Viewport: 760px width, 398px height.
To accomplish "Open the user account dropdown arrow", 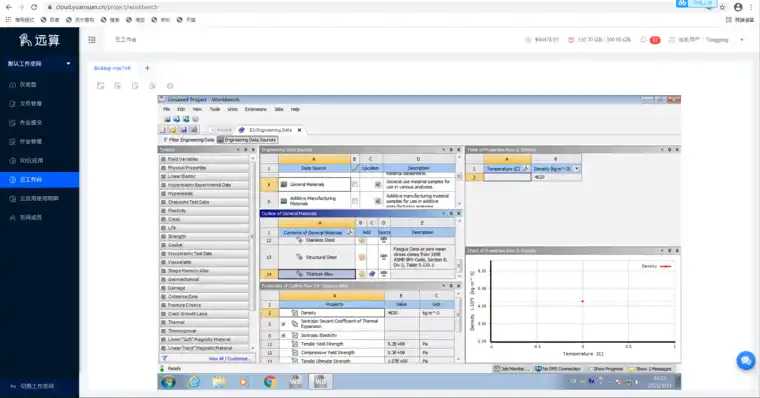I will tap(742, 40).
